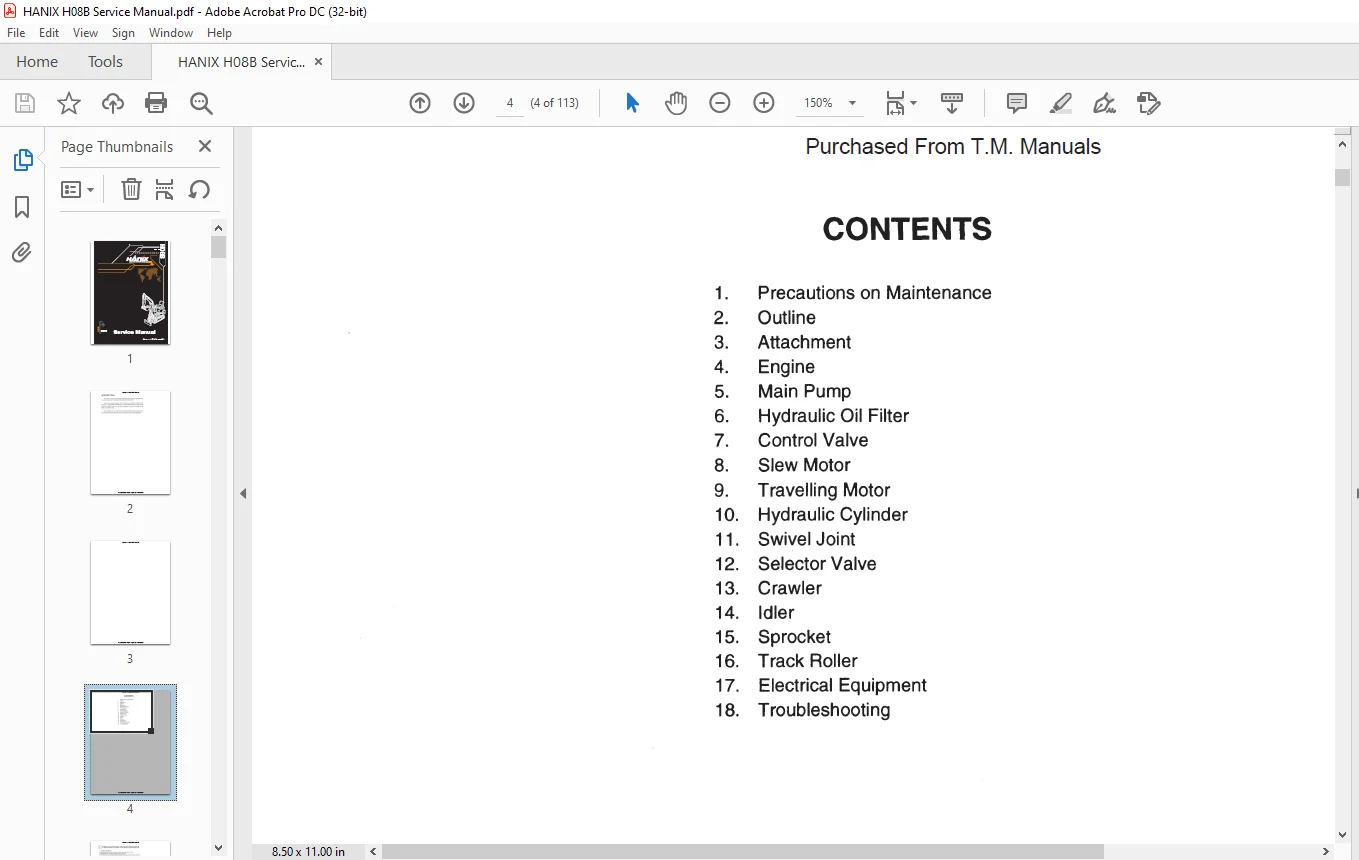The width and height of the screenshot is (1359, 860).
Task: Select the highlight text pen tool
Action: coord(1061,103)
